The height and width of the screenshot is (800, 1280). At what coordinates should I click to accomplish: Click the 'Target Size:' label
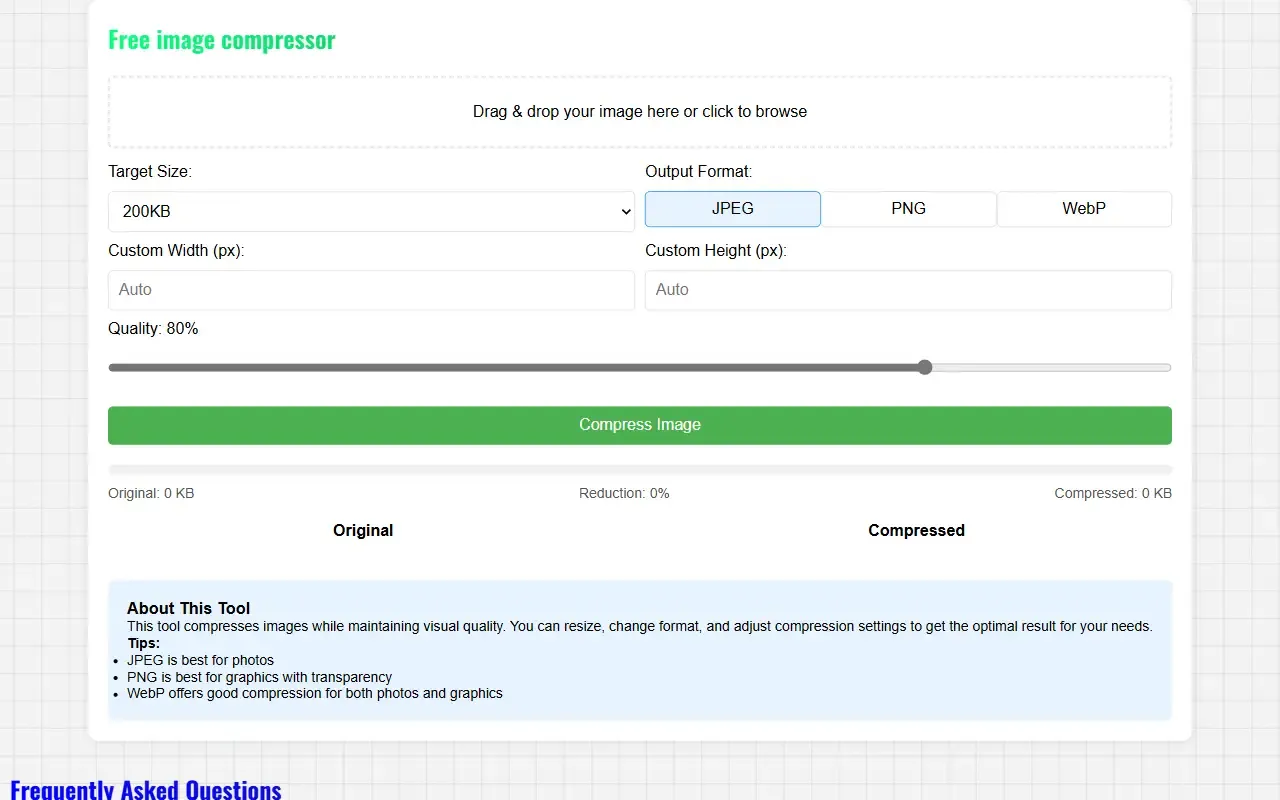(x=150, y=172)
